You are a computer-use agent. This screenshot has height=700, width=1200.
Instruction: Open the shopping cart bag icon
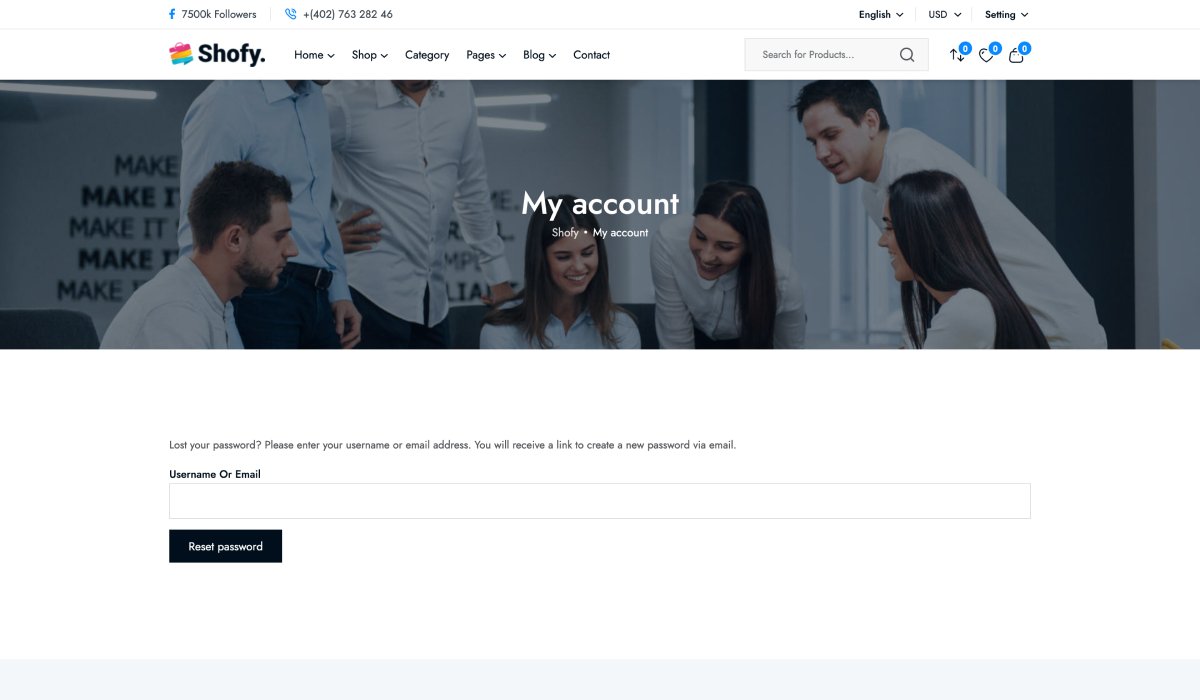pos(1016,55)
